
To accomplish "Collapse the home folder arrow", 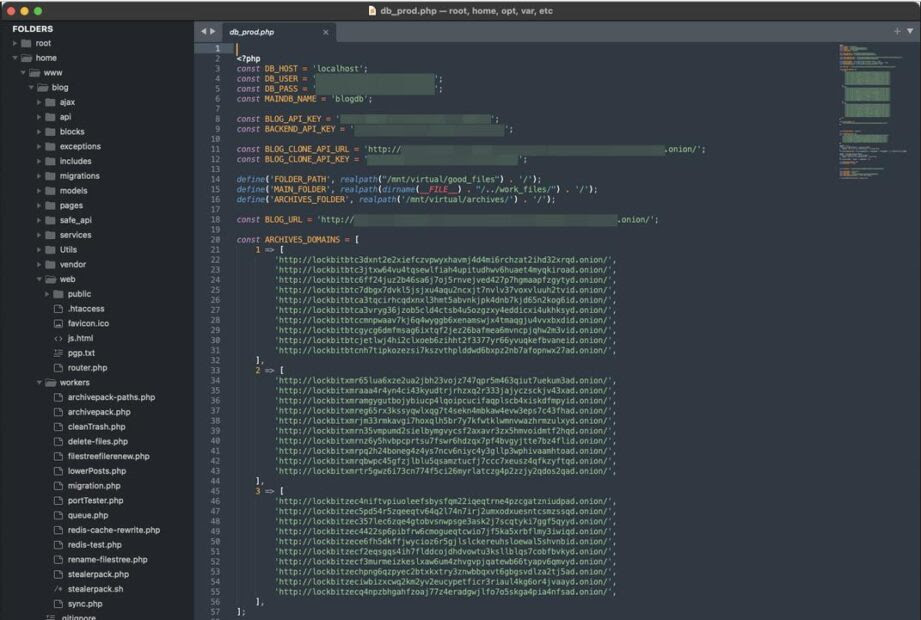I will (x=15, y=58).
